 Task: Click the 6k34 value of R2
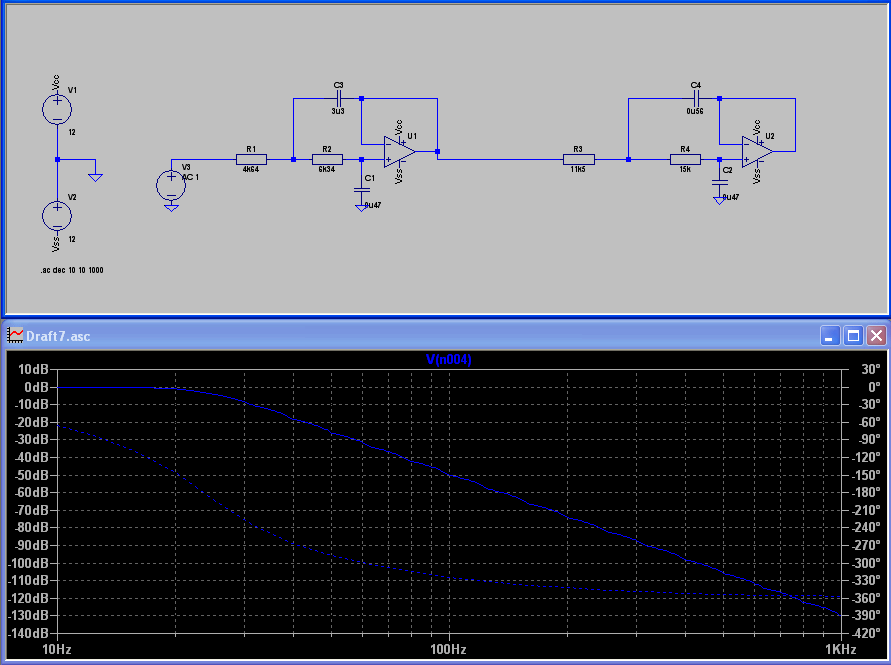(327, 169)
